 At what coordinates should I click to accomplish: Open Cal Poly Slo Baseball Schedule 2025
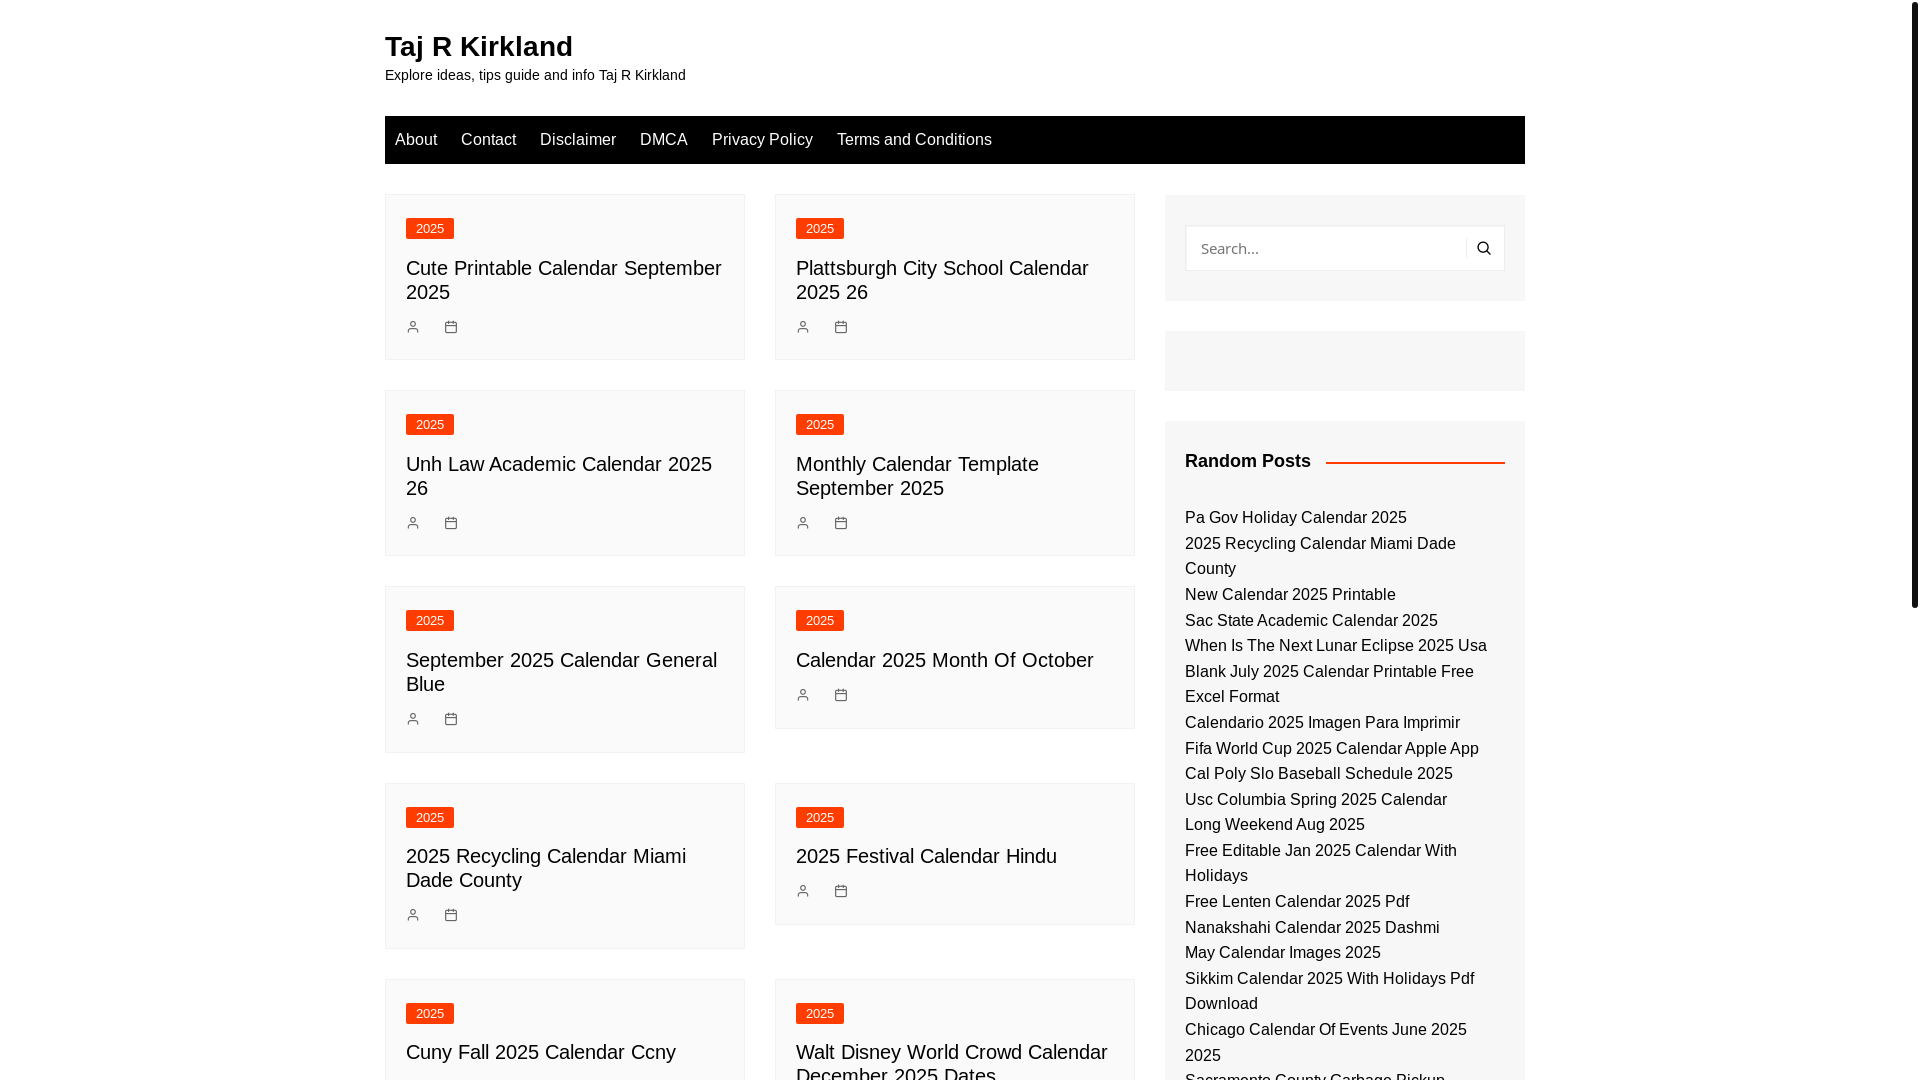tap(1319, 774)
